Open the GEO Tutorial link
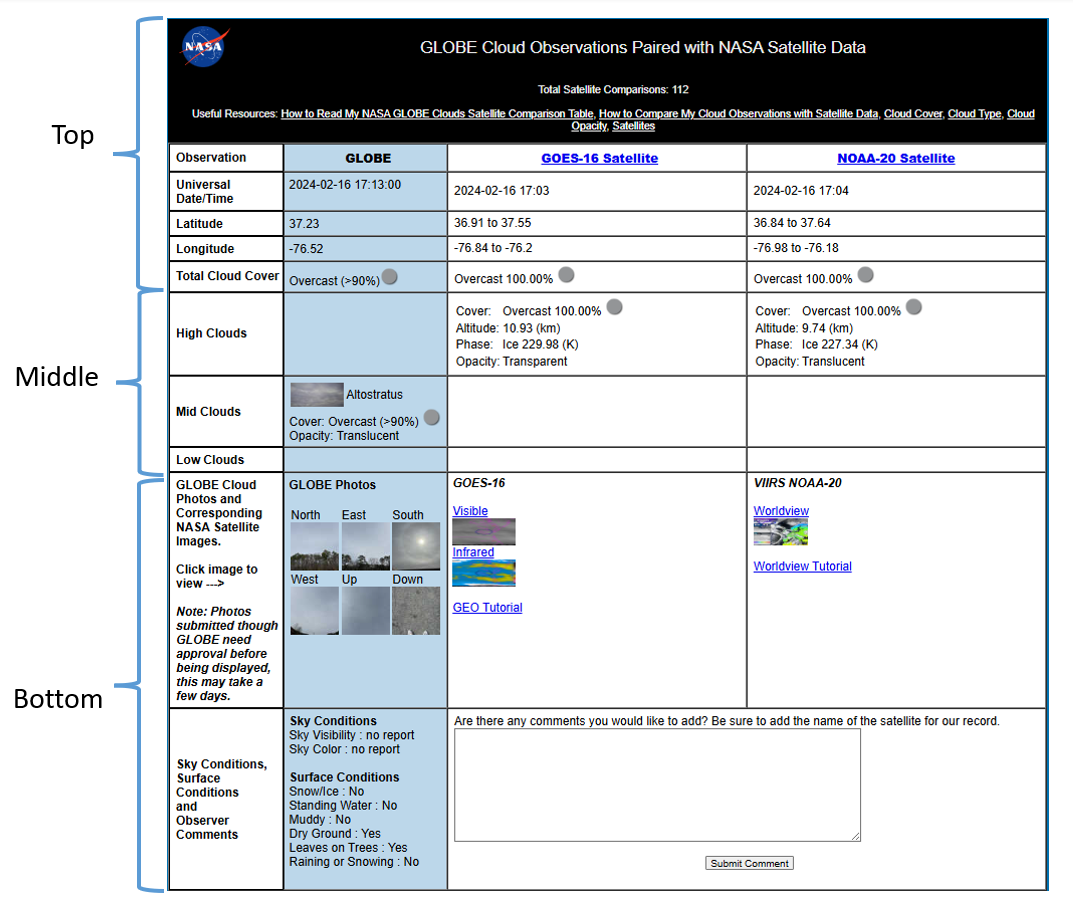This screenshot has height=908, width=1073. [487, 607]
